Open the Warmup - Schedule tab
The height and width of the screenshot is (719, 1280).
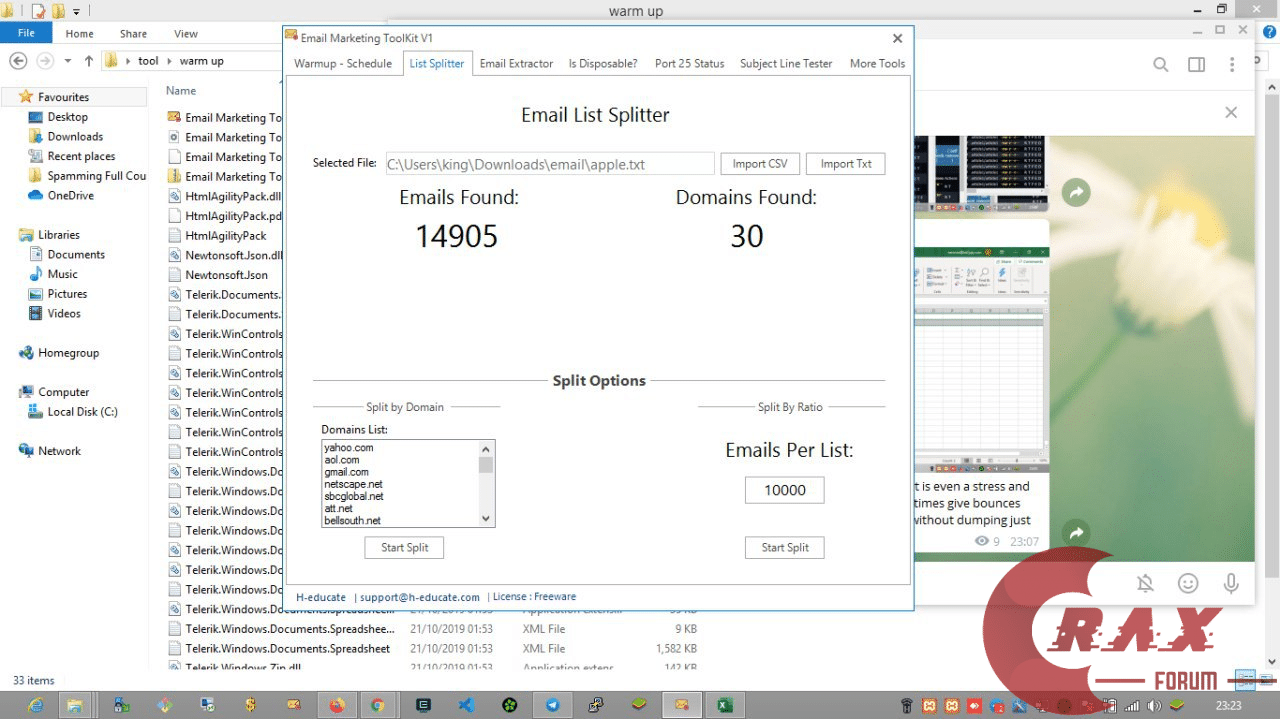pos(343,63)
